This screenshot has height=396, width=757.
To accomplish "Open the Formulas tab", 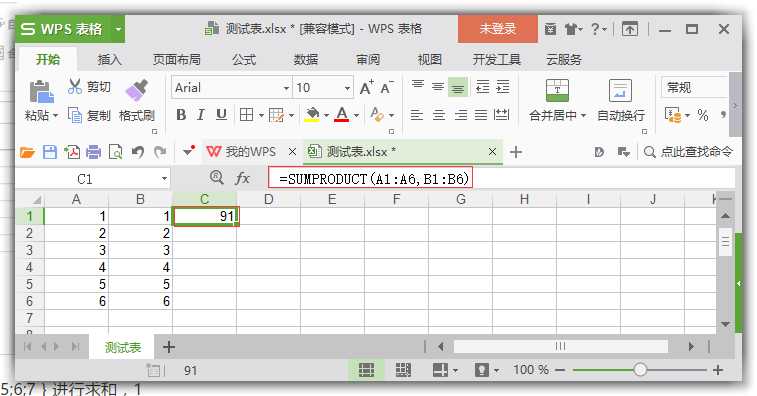I will click(x=244, y=59).
